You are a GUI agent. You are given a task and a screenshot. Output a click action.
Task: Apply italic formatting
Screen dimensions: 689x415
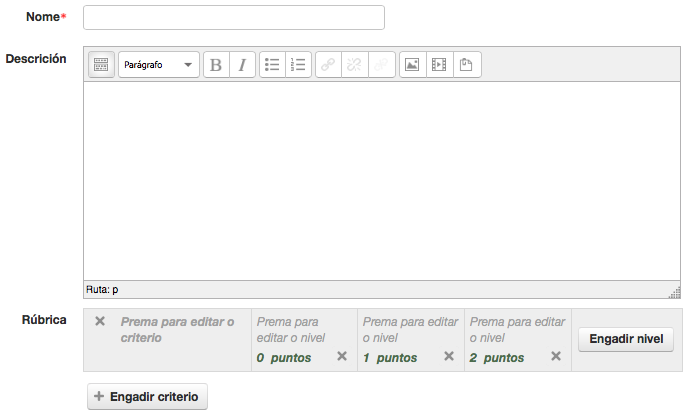[x=242, y=65]
